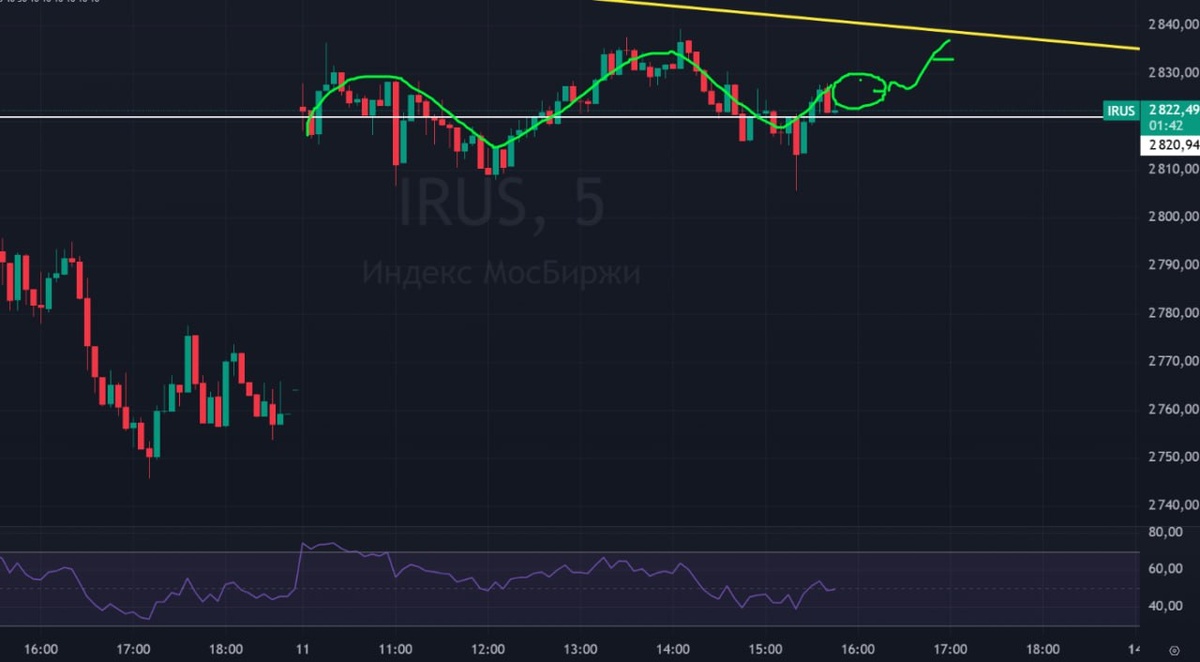Click the 2 740,00 price axis label
Image resolution: width=1200 pixels, height=662 pixels.
tap(1171, 504)
